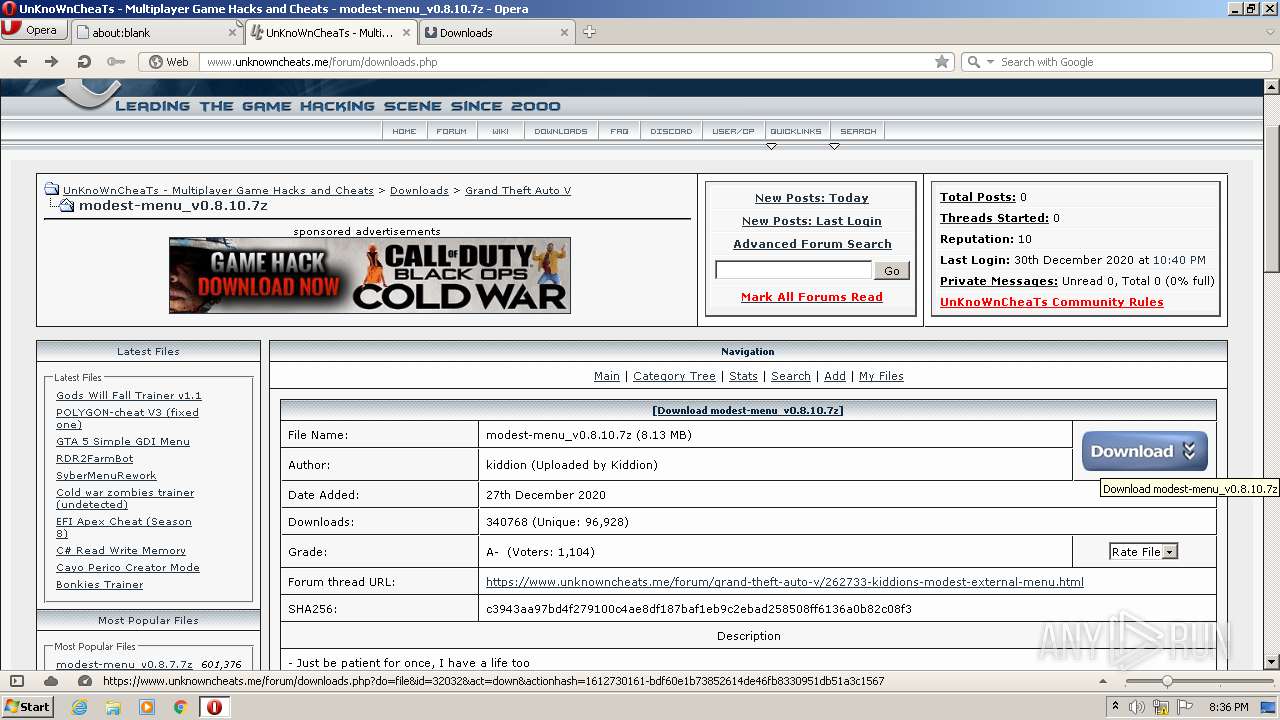The width and height of the screenshot is (1280, 720).
Task: Open Chrome from the taskbar
Action: [180, 707]
